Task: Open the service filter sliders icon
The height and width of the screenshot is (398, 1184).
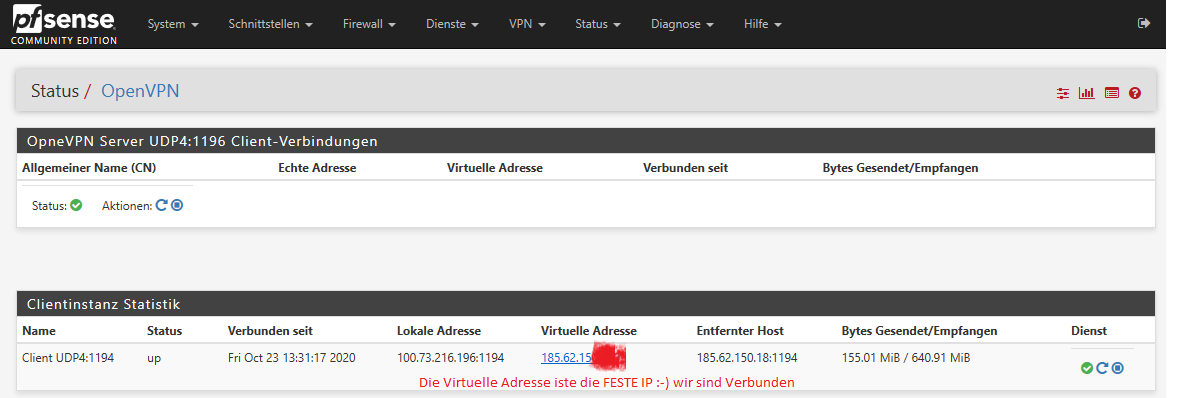Action: pyautogui.click(x=1063, y=94)
